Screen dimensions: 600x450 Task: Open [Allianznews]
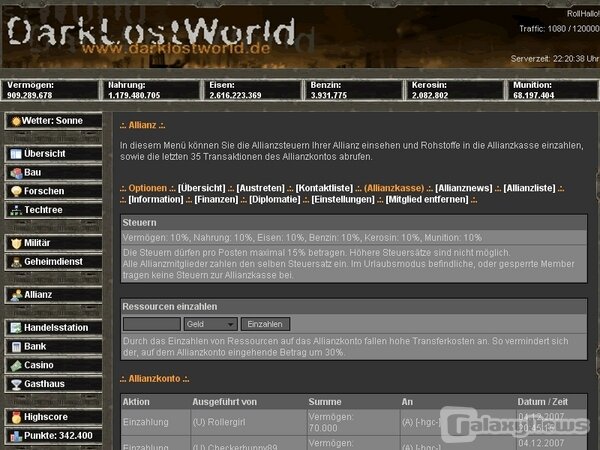pos(464,188)
